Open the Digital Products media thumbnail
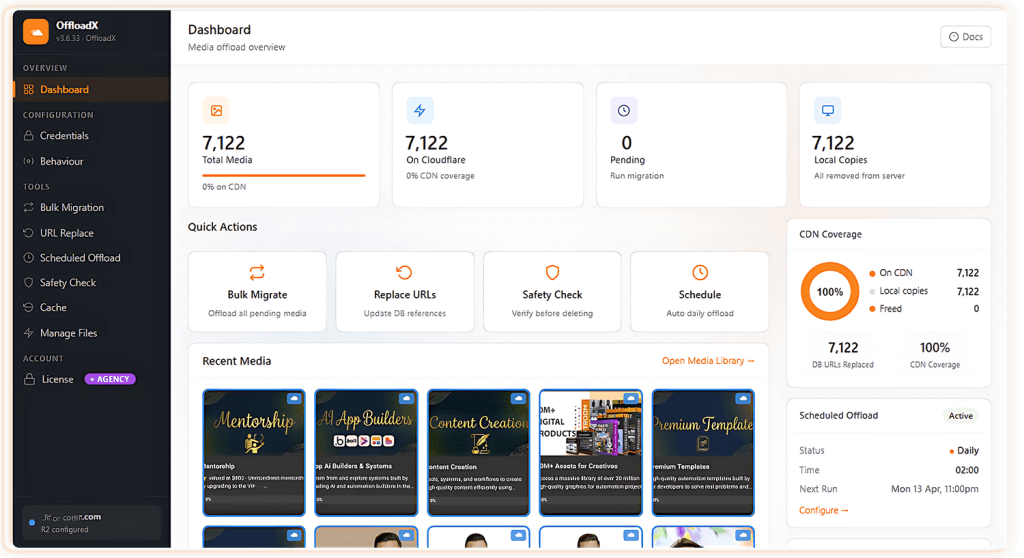Viewport: 1024px width, 558px height. click(591, 453)
